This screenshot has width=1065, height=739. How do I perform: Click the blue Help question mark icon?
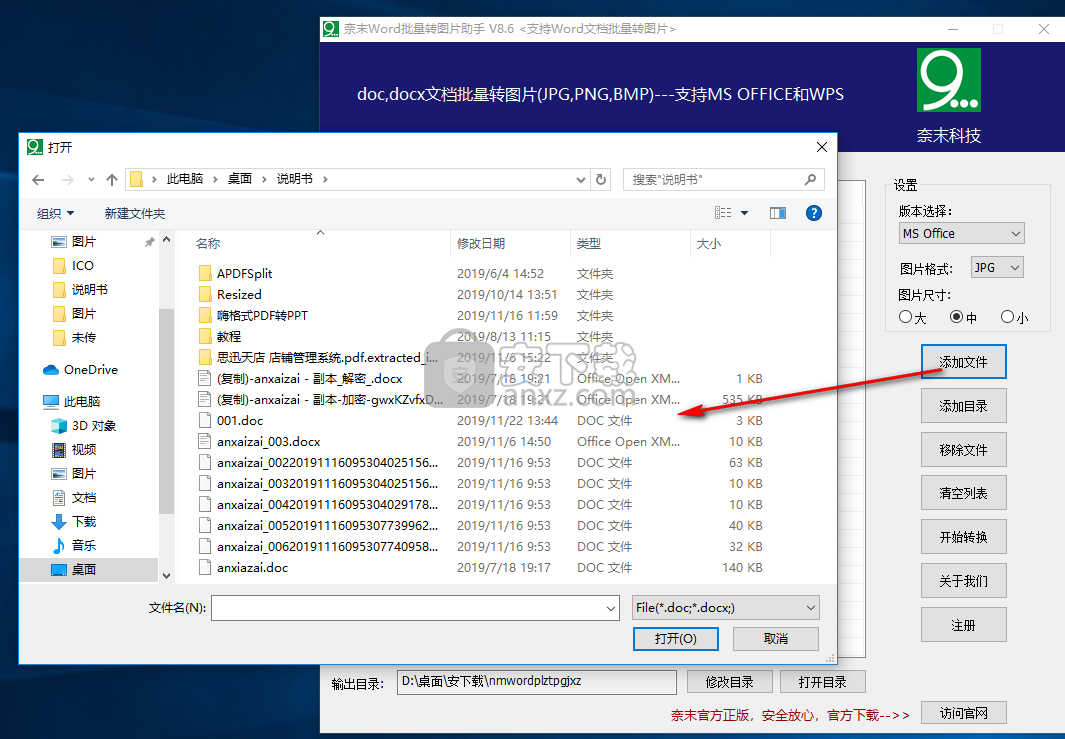813,213
